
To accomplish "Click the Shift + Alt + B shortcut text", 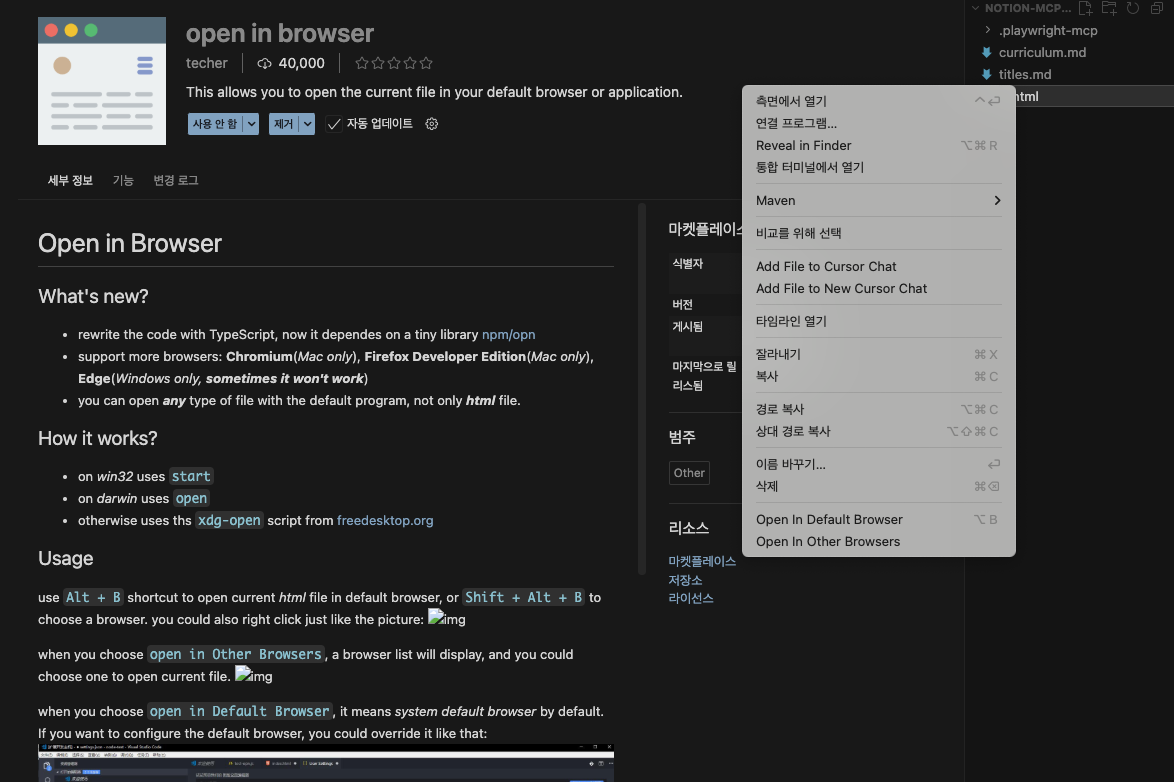I will click(x=523, y=597).
